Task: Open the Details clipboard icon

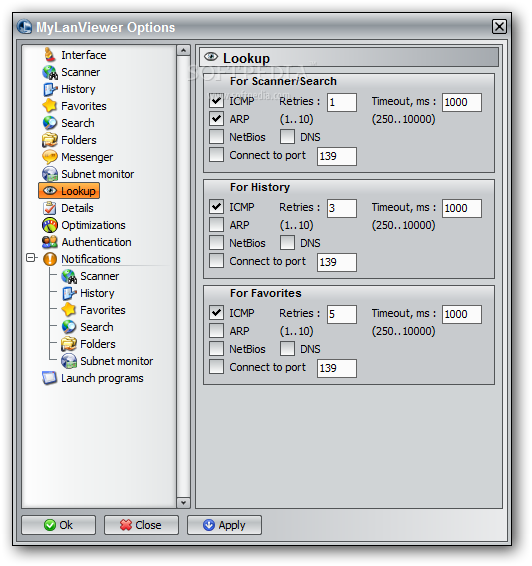Action: pyautogui.click(x=50, y=208)
